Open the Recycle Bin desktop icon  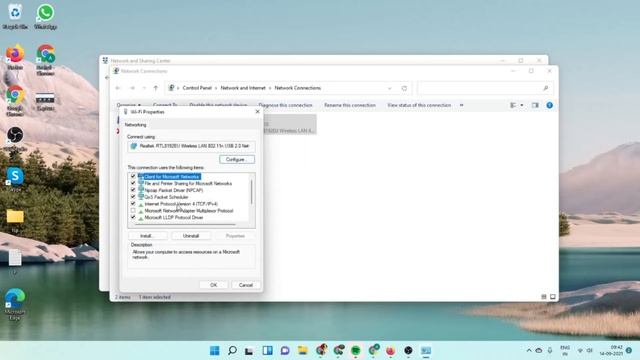pyautogui.click(x=15, y=16)
